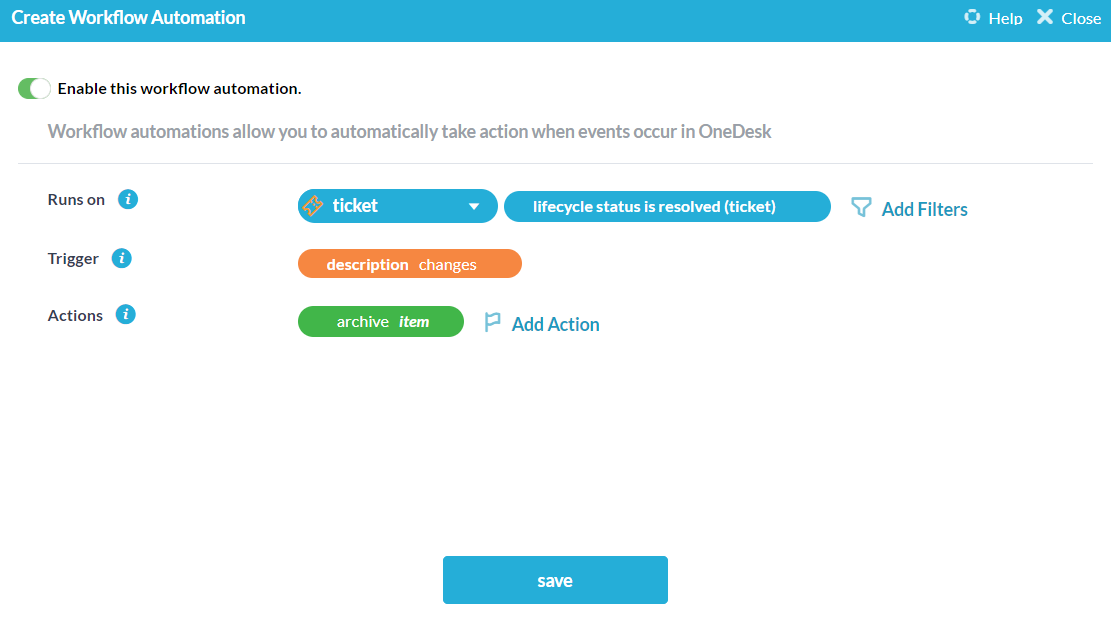Click the word ticket in selector
The image size is (1111, 621).
point(355,206)
